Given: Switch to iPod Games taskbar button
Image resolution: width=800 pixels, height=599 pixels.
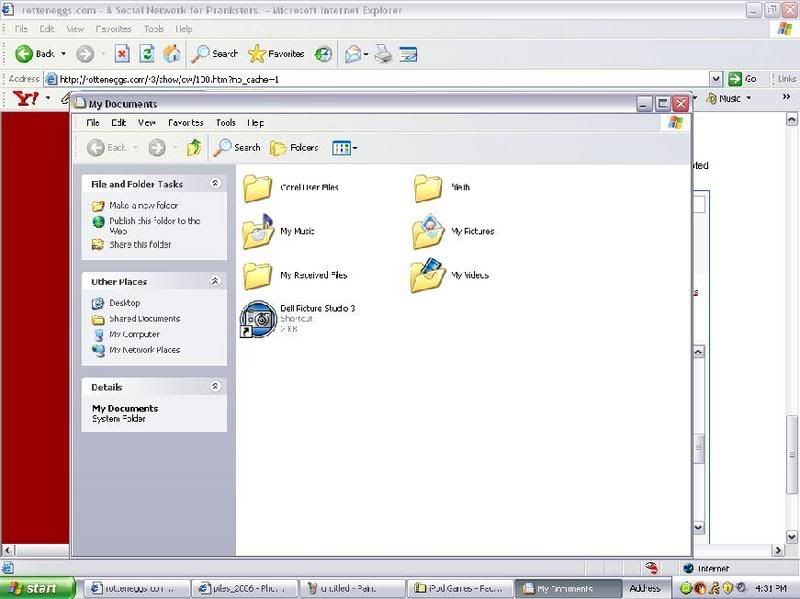Looking at the screenshot, I should point(461,588).
